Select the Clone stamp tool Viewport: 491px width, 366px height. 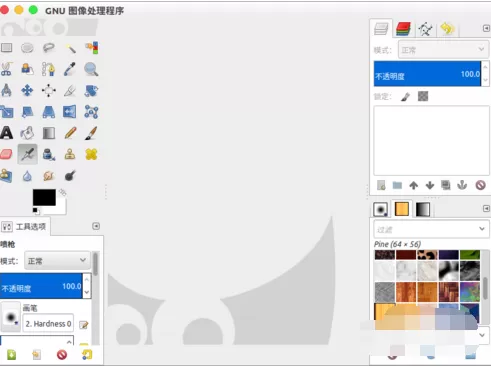click(x=70, y=154)
